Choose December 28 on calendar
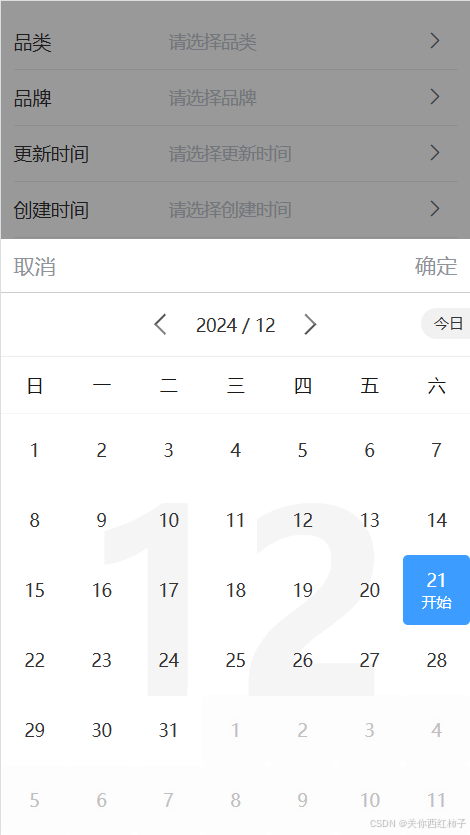The width and height of the screenshot is (470, 835). point(436,660)
